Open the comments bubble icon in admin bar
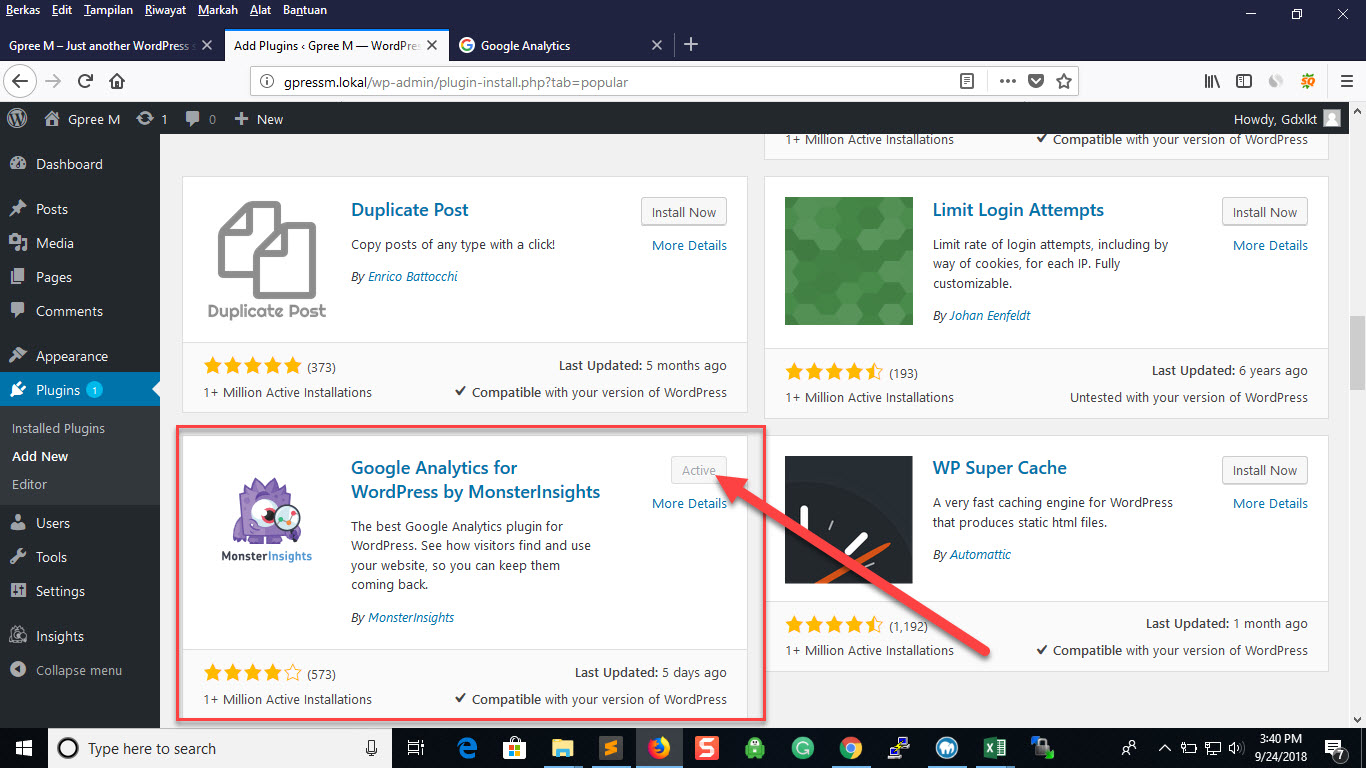 tap(192, 119)
